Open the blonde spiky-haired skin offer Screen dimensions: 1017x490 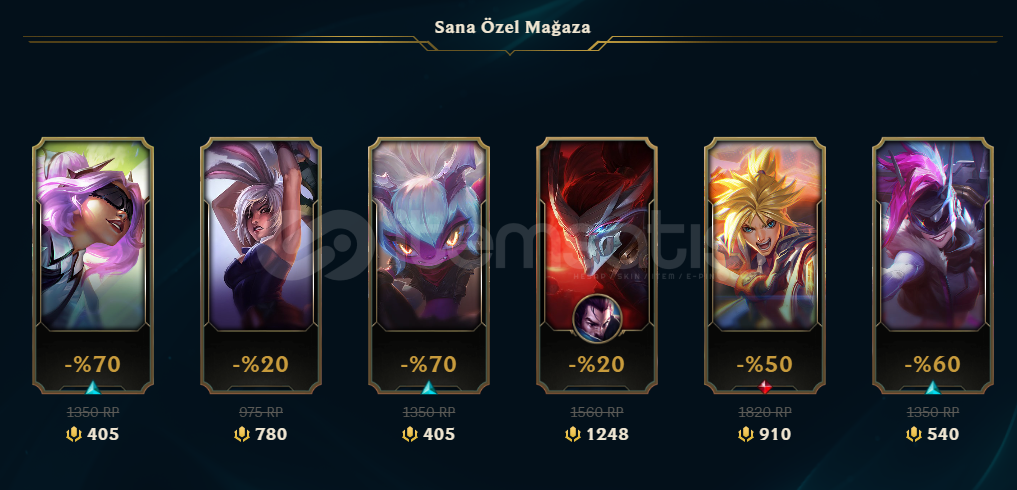[x=765, y=265]
